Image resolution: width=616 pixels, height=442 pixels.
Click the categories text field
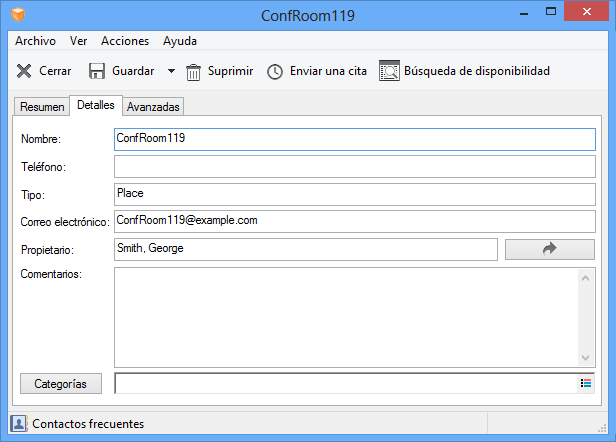point(347,383)
